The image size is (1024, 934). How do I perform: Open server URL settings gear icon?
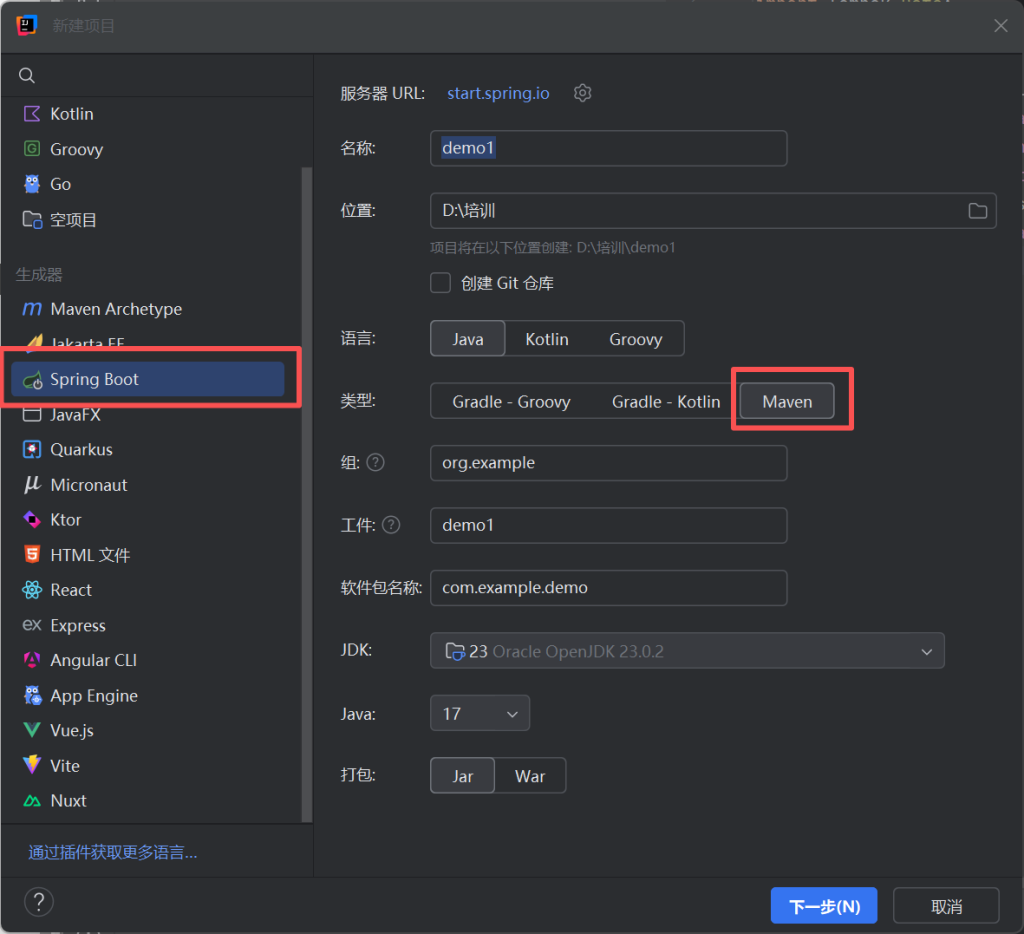pos(583,93)
